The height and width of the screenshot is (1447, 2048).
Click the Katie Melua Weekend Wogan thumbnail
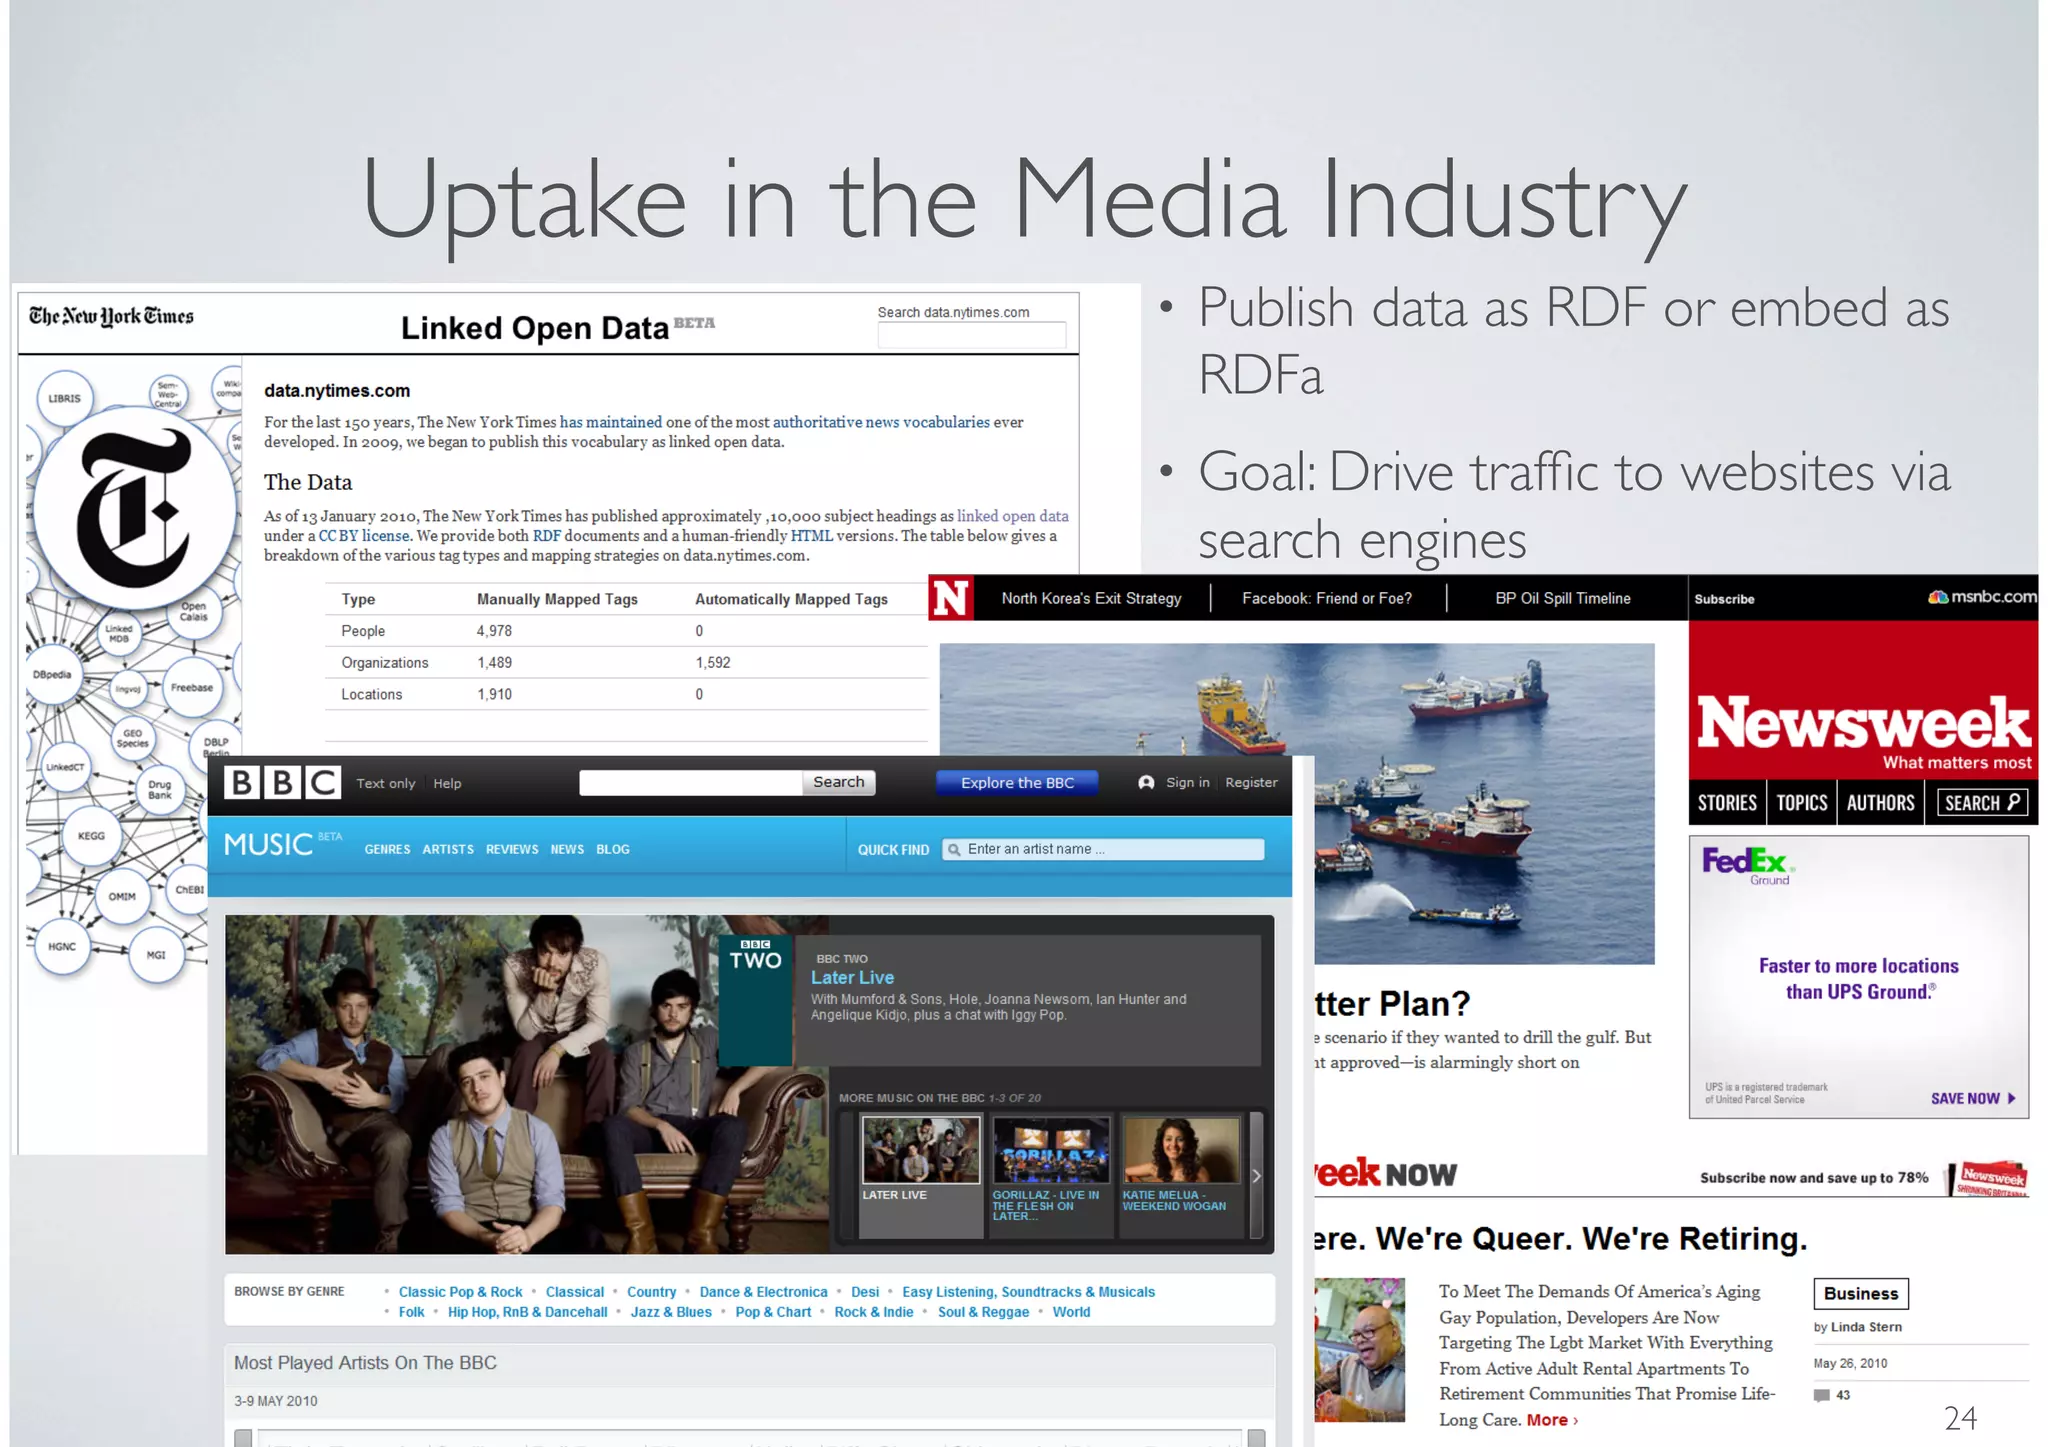click(1181, 1149)
